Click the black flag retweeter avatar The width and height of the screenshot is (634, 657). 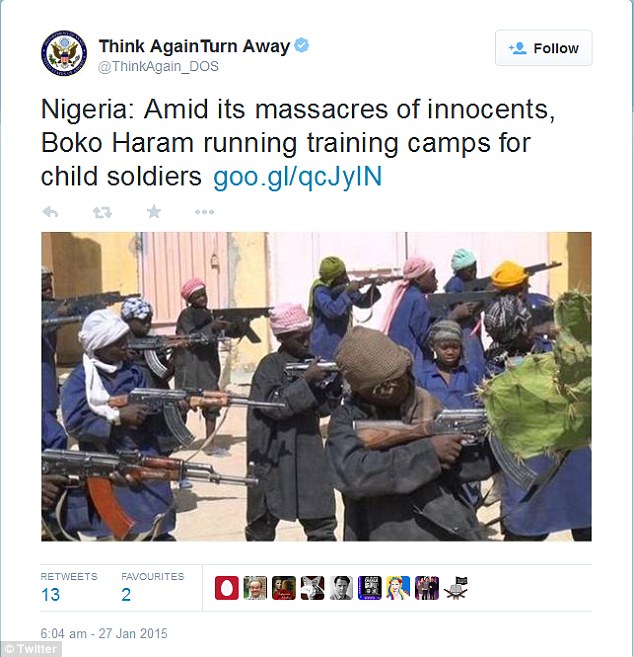(455, 588)
